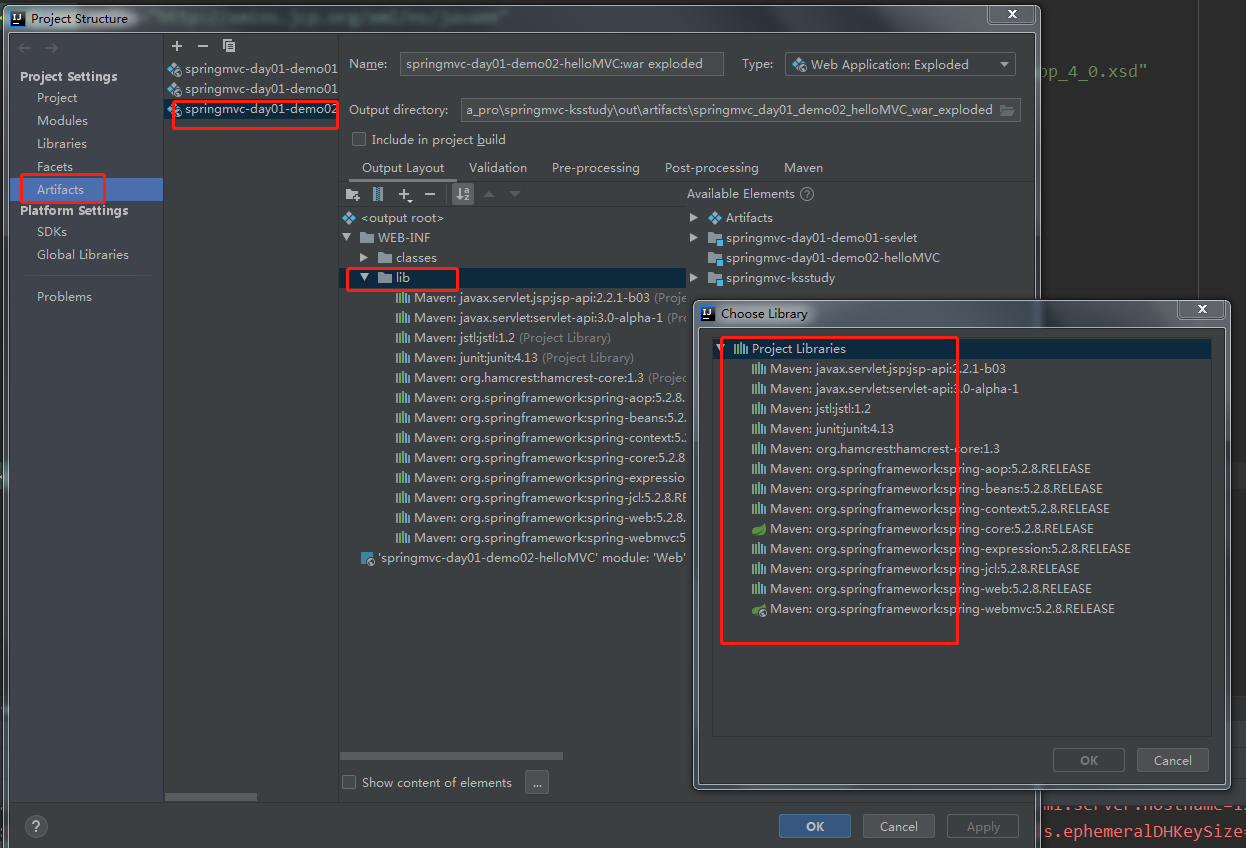Open the Post-processing tab
The height and width of the screenshot is (848, 1246).
click(x=712, y=168)
